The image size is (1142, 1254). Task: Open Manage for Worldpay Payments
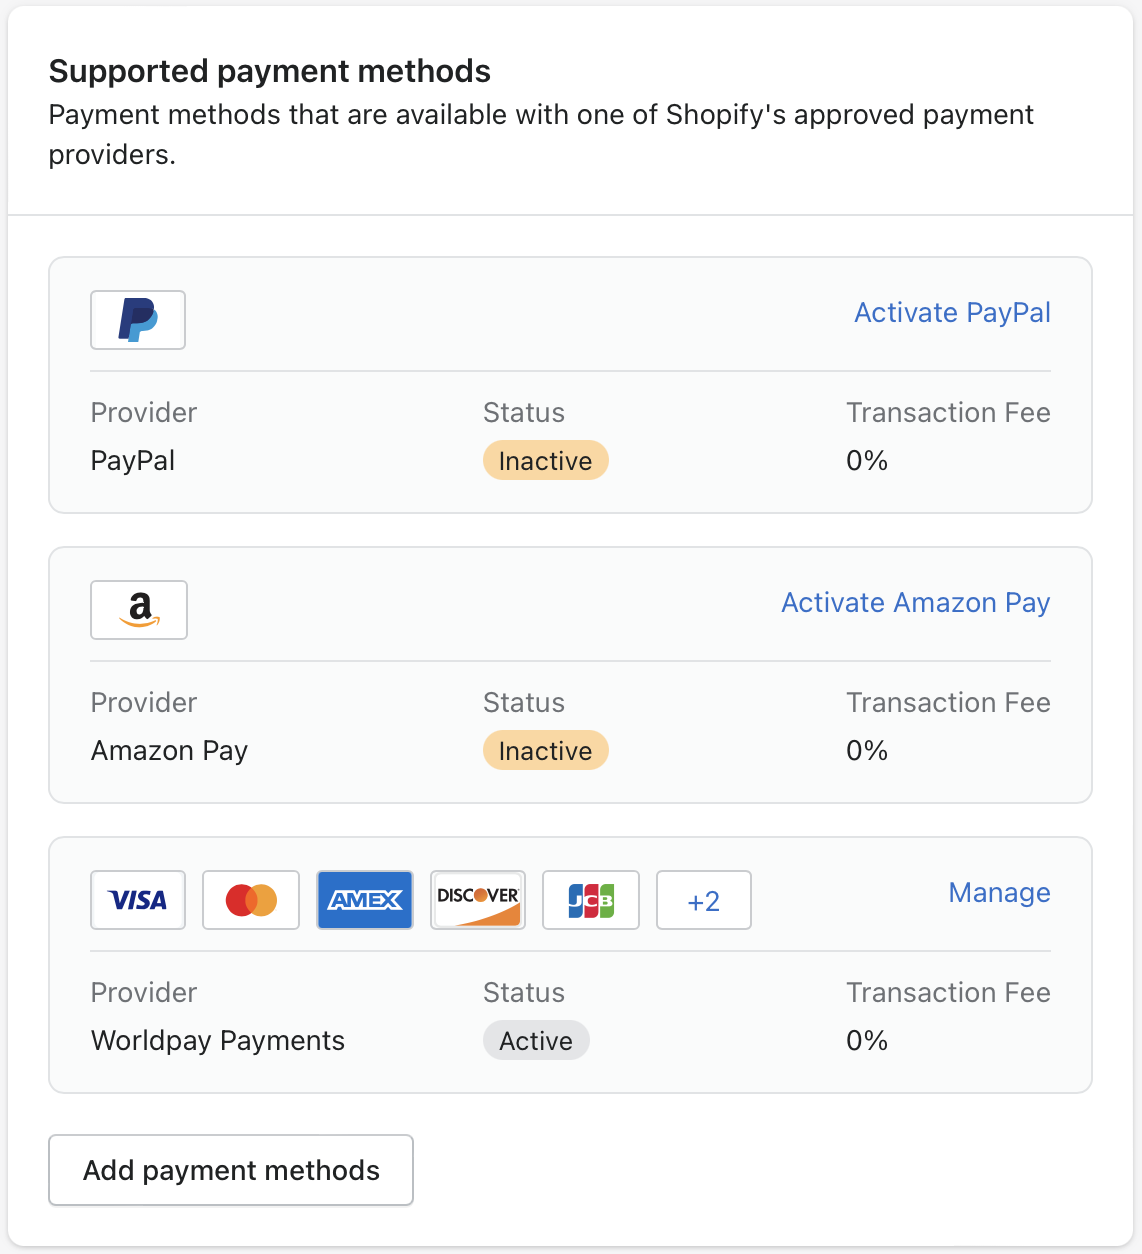[999, 893]
